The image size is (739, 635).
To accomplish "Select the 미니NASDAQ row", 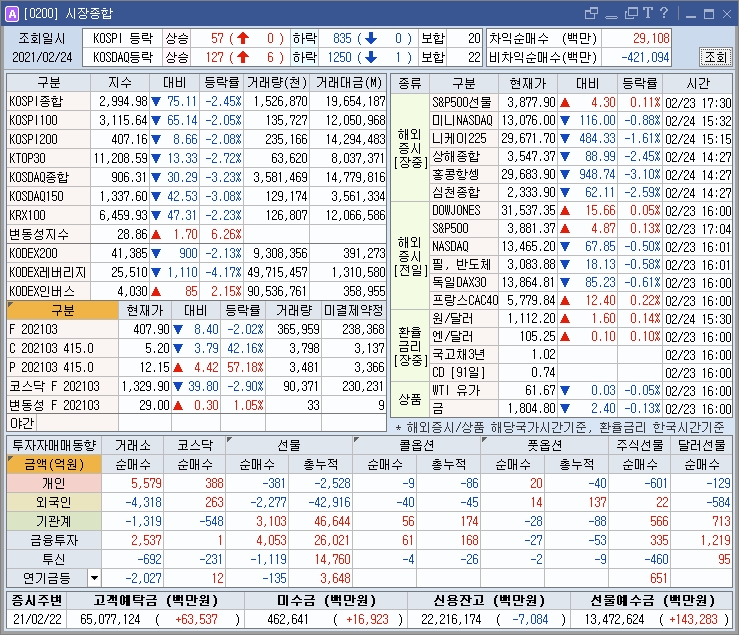I will click(x=581, y=120).
